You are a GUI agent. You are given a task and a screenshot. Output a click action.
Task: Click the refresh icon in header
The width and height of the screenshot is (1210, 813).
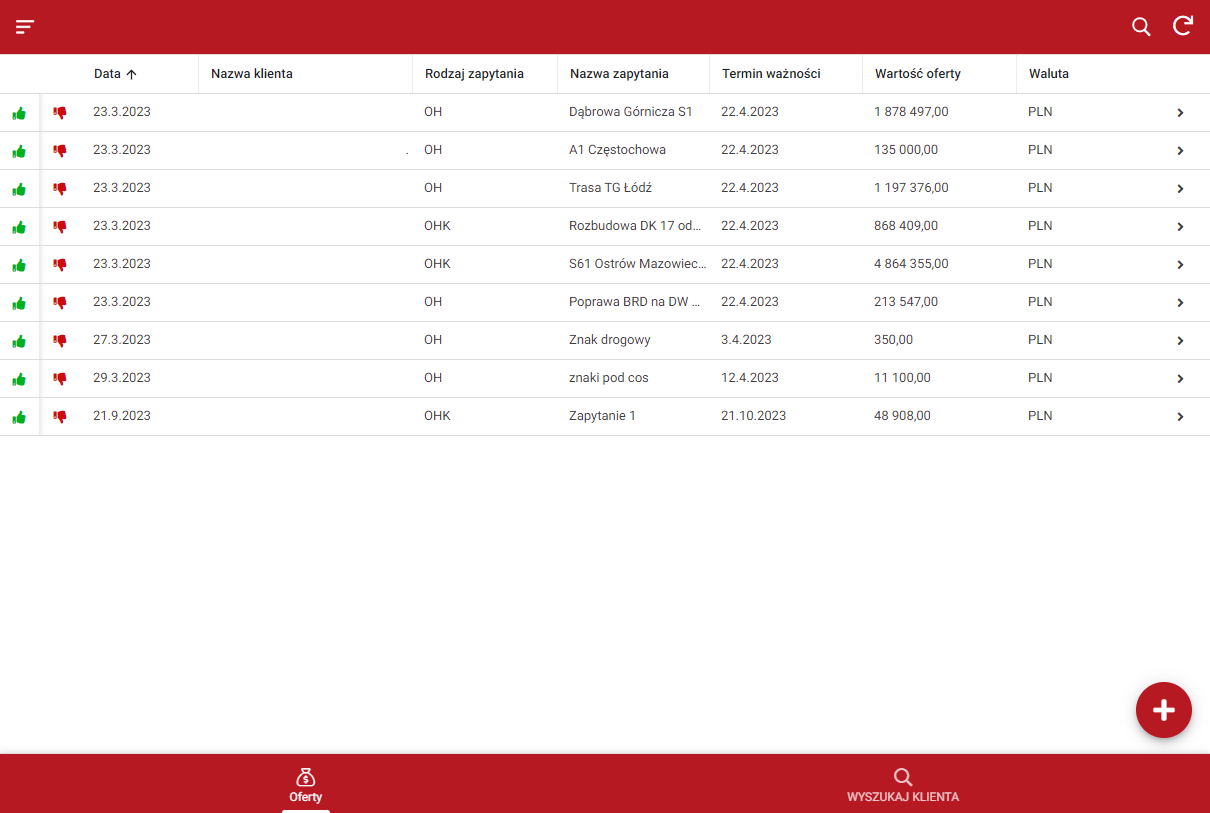click(1183, 27)
